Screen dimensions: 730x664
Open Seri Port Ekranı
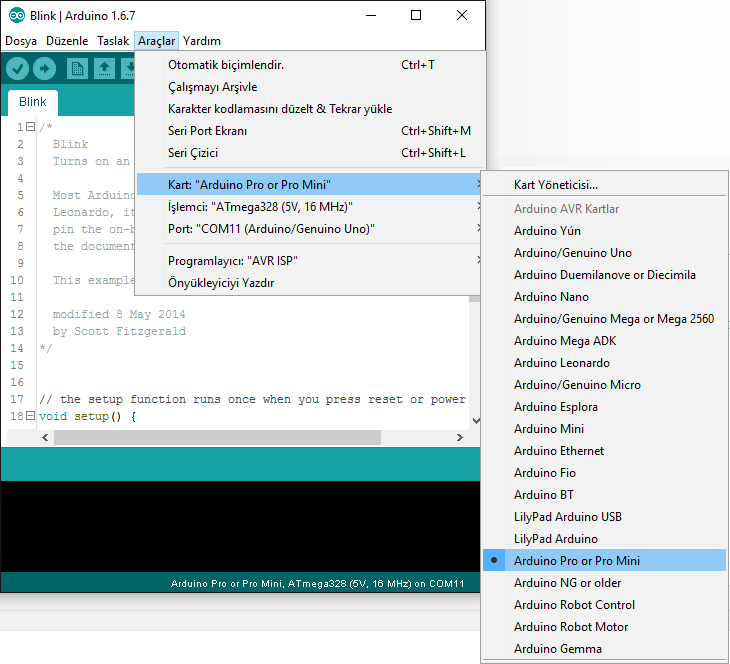[309, 130]
